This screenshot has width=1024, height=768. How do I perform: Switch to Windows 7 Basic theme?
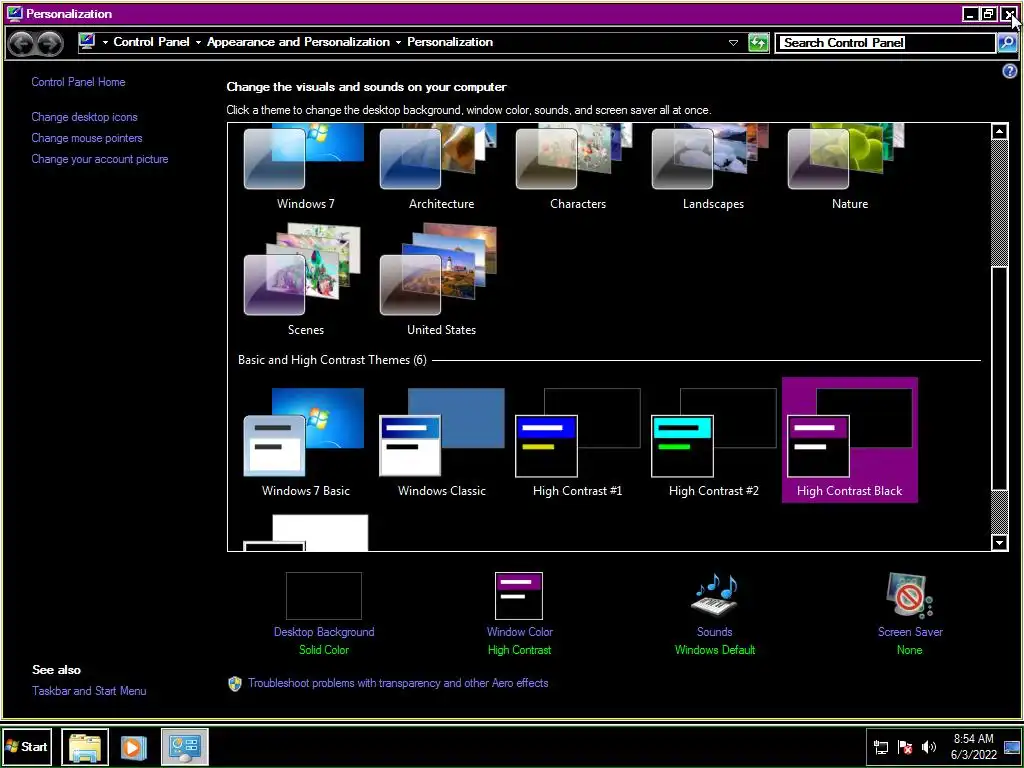click(305, 441)
